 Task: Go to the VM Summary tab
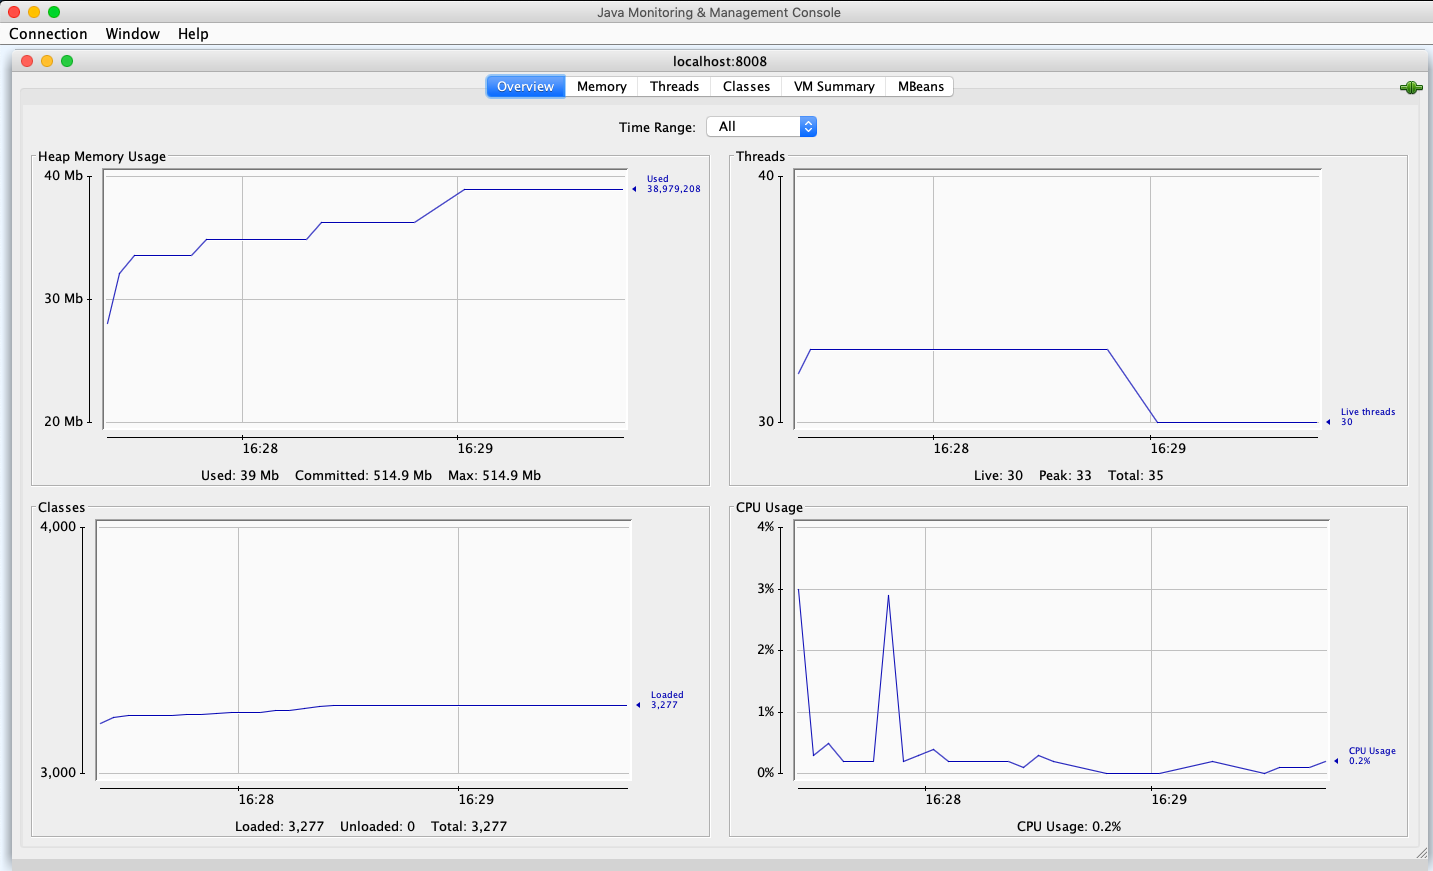834,87
